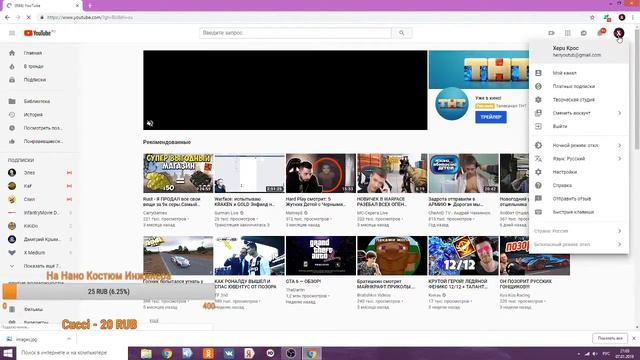Open История in the sidebar

pos(40,115)
